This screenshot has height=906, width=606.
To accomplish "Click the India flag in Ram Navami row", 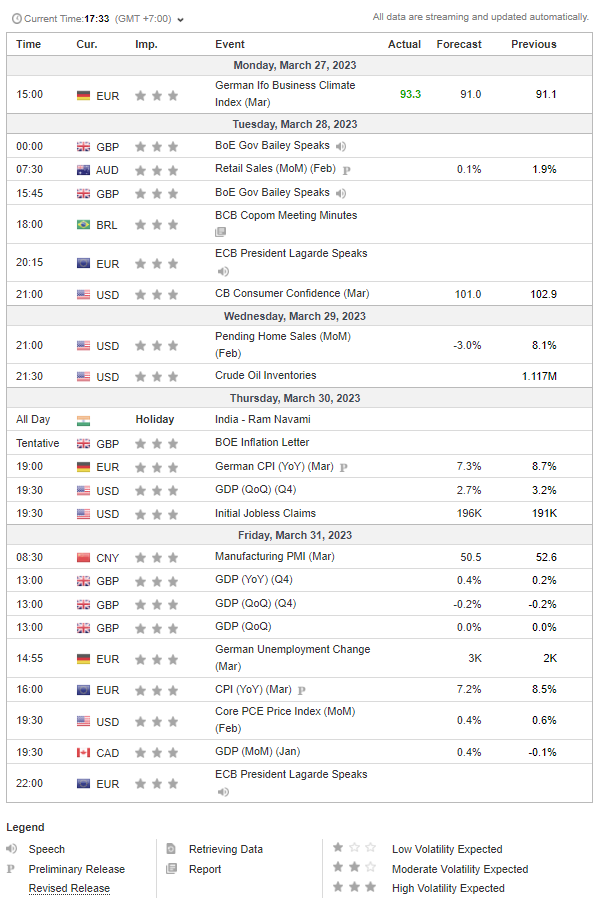I will 83,420.
